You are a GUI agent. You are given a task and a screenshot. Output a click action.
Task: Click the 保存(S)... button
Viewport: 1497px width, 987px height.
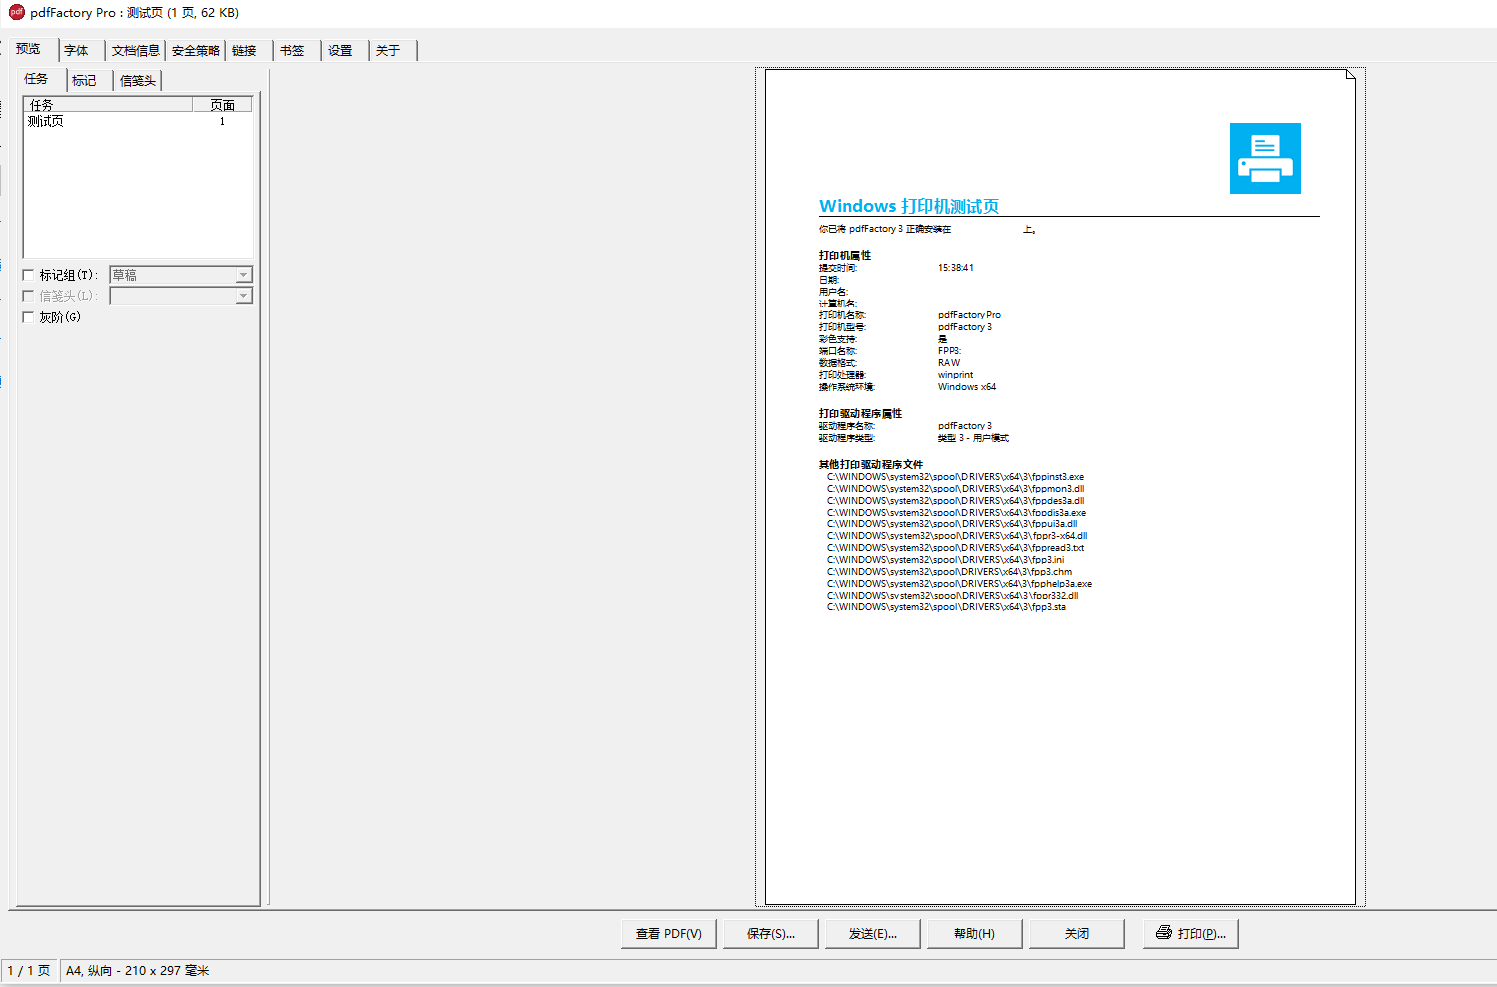click(x=771, y=934)
